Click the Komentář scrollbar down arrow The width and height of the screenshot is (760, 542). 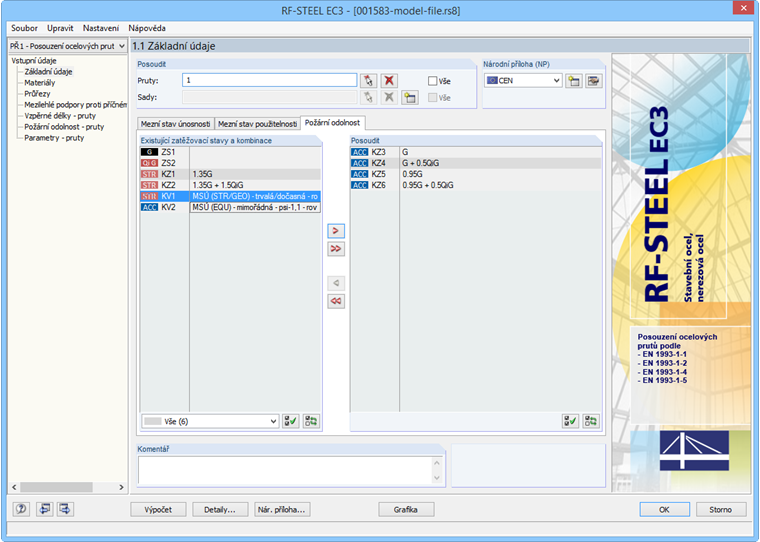437,478
